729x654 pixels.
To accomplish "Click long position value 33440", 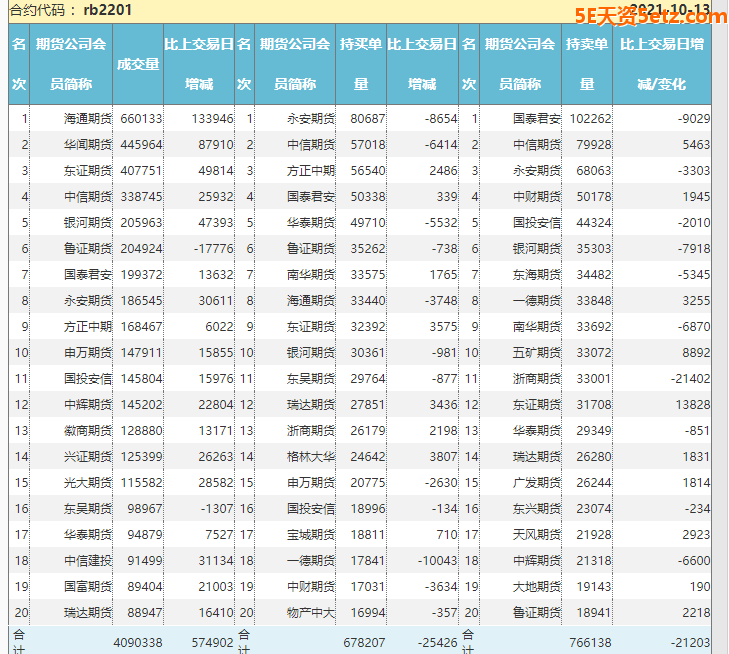I will click(x=368, y=301).
